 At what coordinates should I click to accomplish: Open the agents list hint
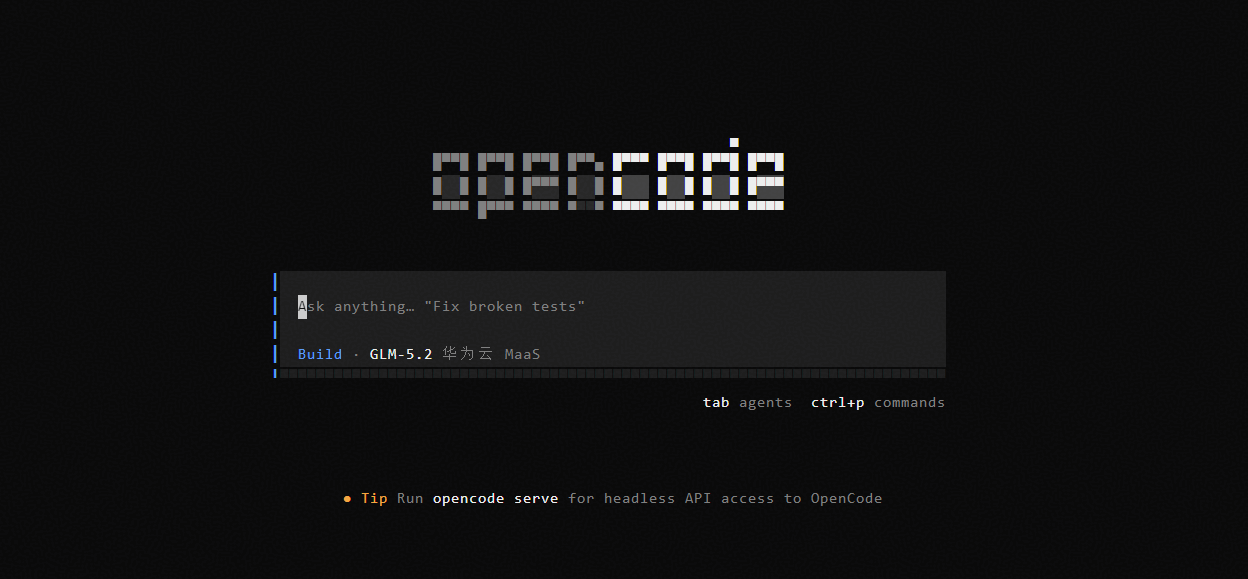pyautogui.click(x=765, y=403)
